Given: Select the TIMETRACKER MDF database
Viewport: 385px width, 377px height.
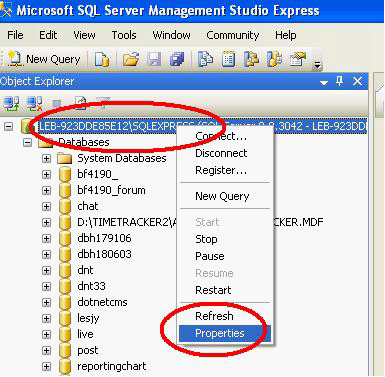Looking at the screenshot, I should click(x=200, y=222).
